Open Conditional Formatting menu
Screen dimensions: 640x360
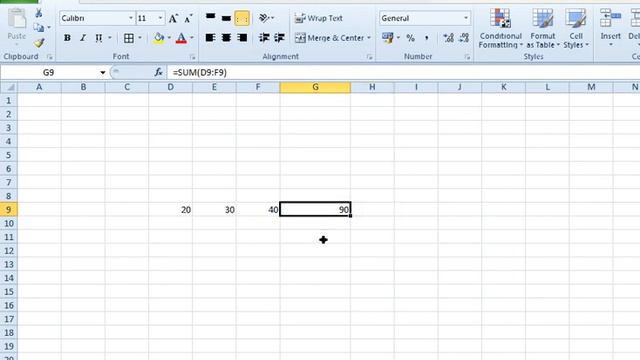pos(500,29)
